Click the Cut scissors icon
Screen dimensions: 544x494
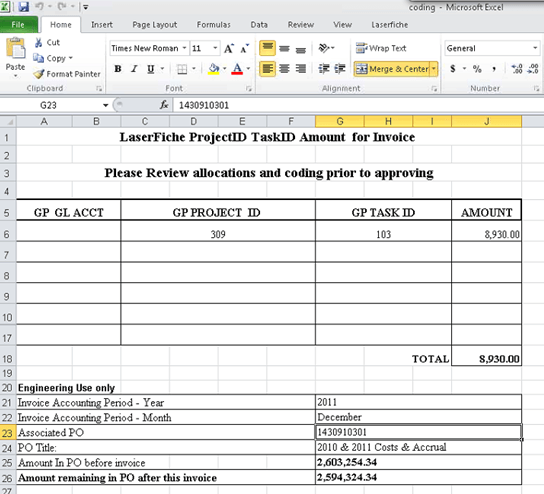click(39, 43)
